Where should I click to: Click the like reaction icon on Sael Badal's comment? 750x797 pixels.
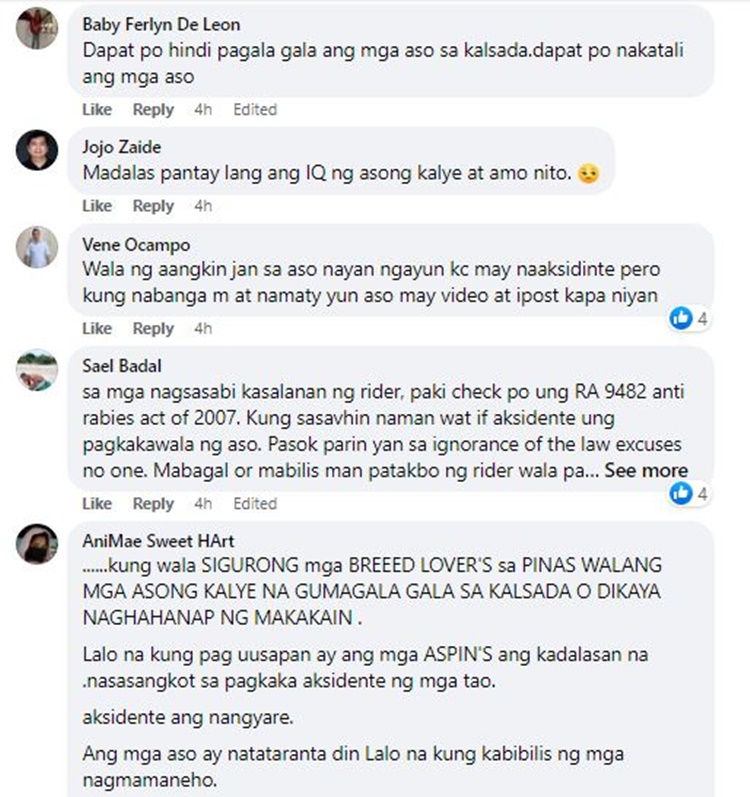(681, 494)
